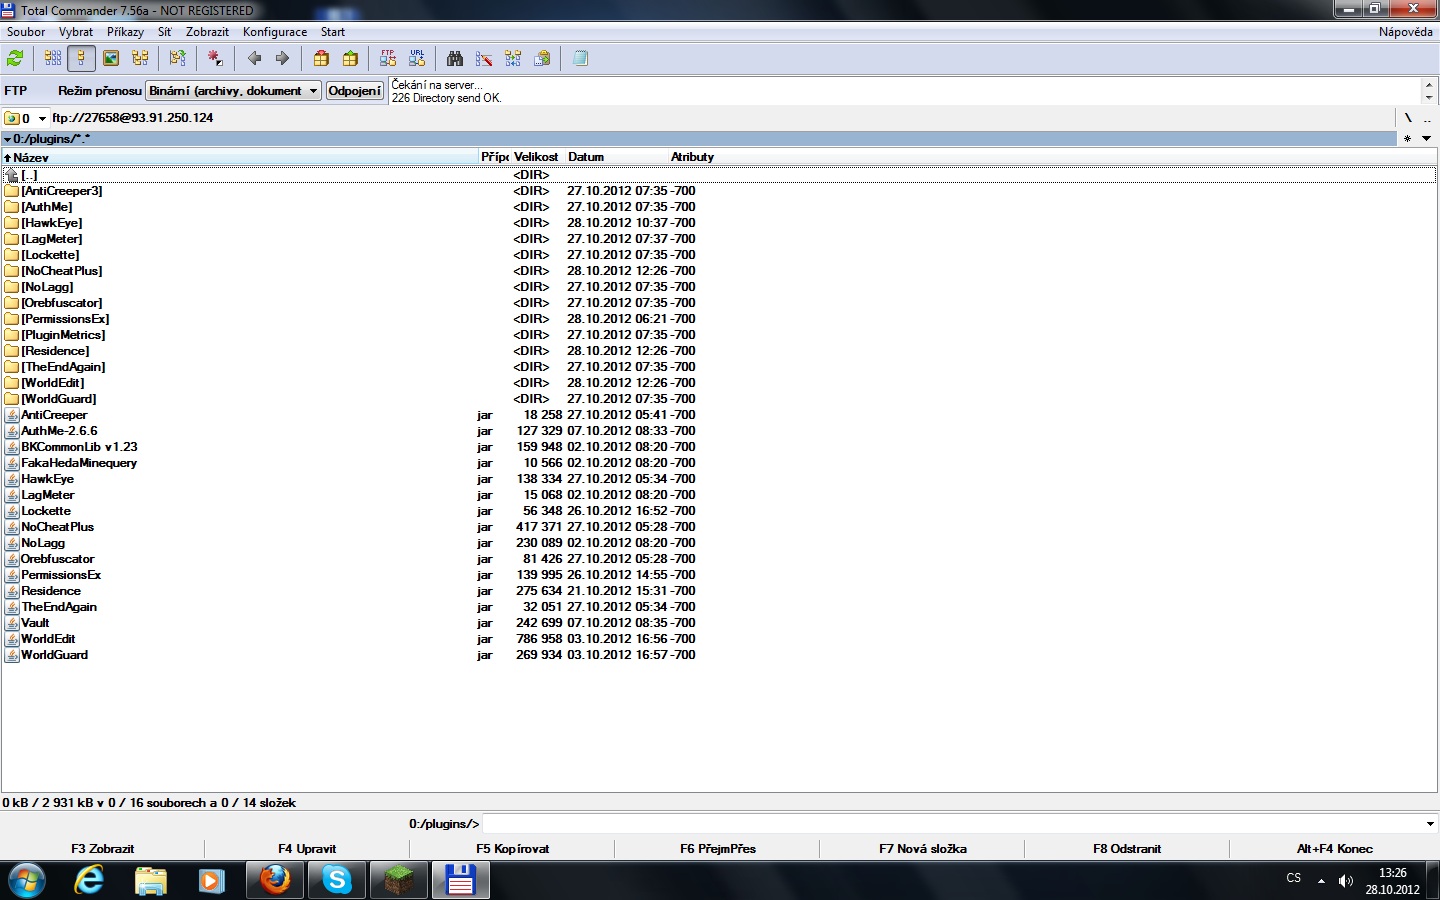Image resolution: width=1440 pixels, height=900 pixels.
Task: Open Soubor menu
Action: (26, 32)
